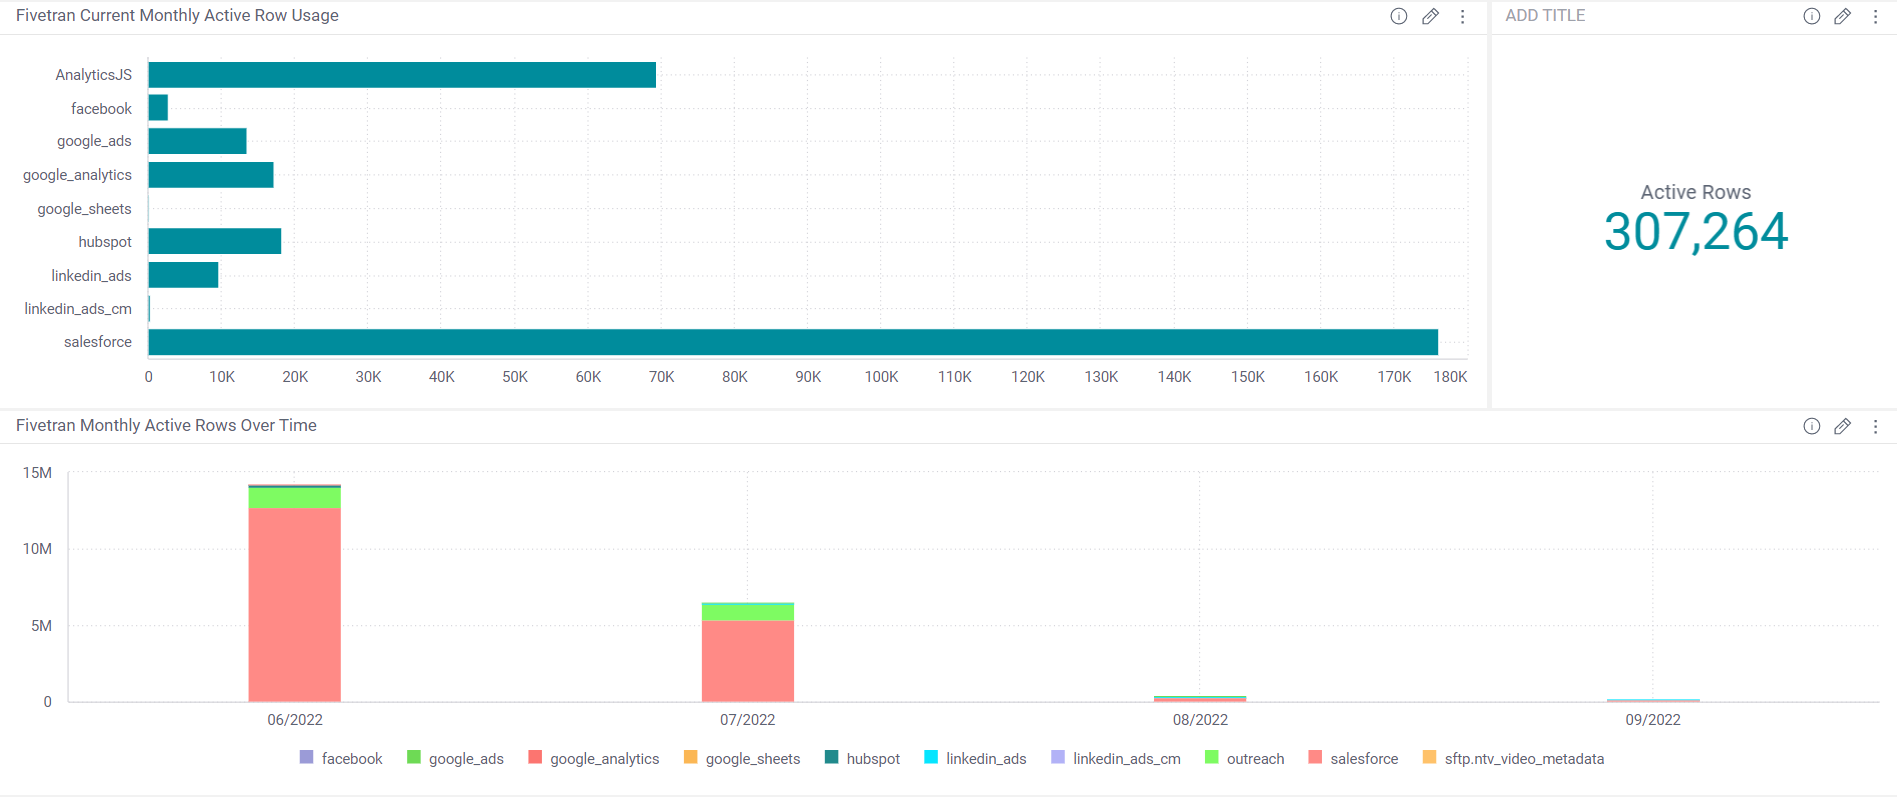Image resolution: width=1897 pixels, height=797 pixels.
Task: Toggle hubspot series in legend
Action: [x=862, y=758]
